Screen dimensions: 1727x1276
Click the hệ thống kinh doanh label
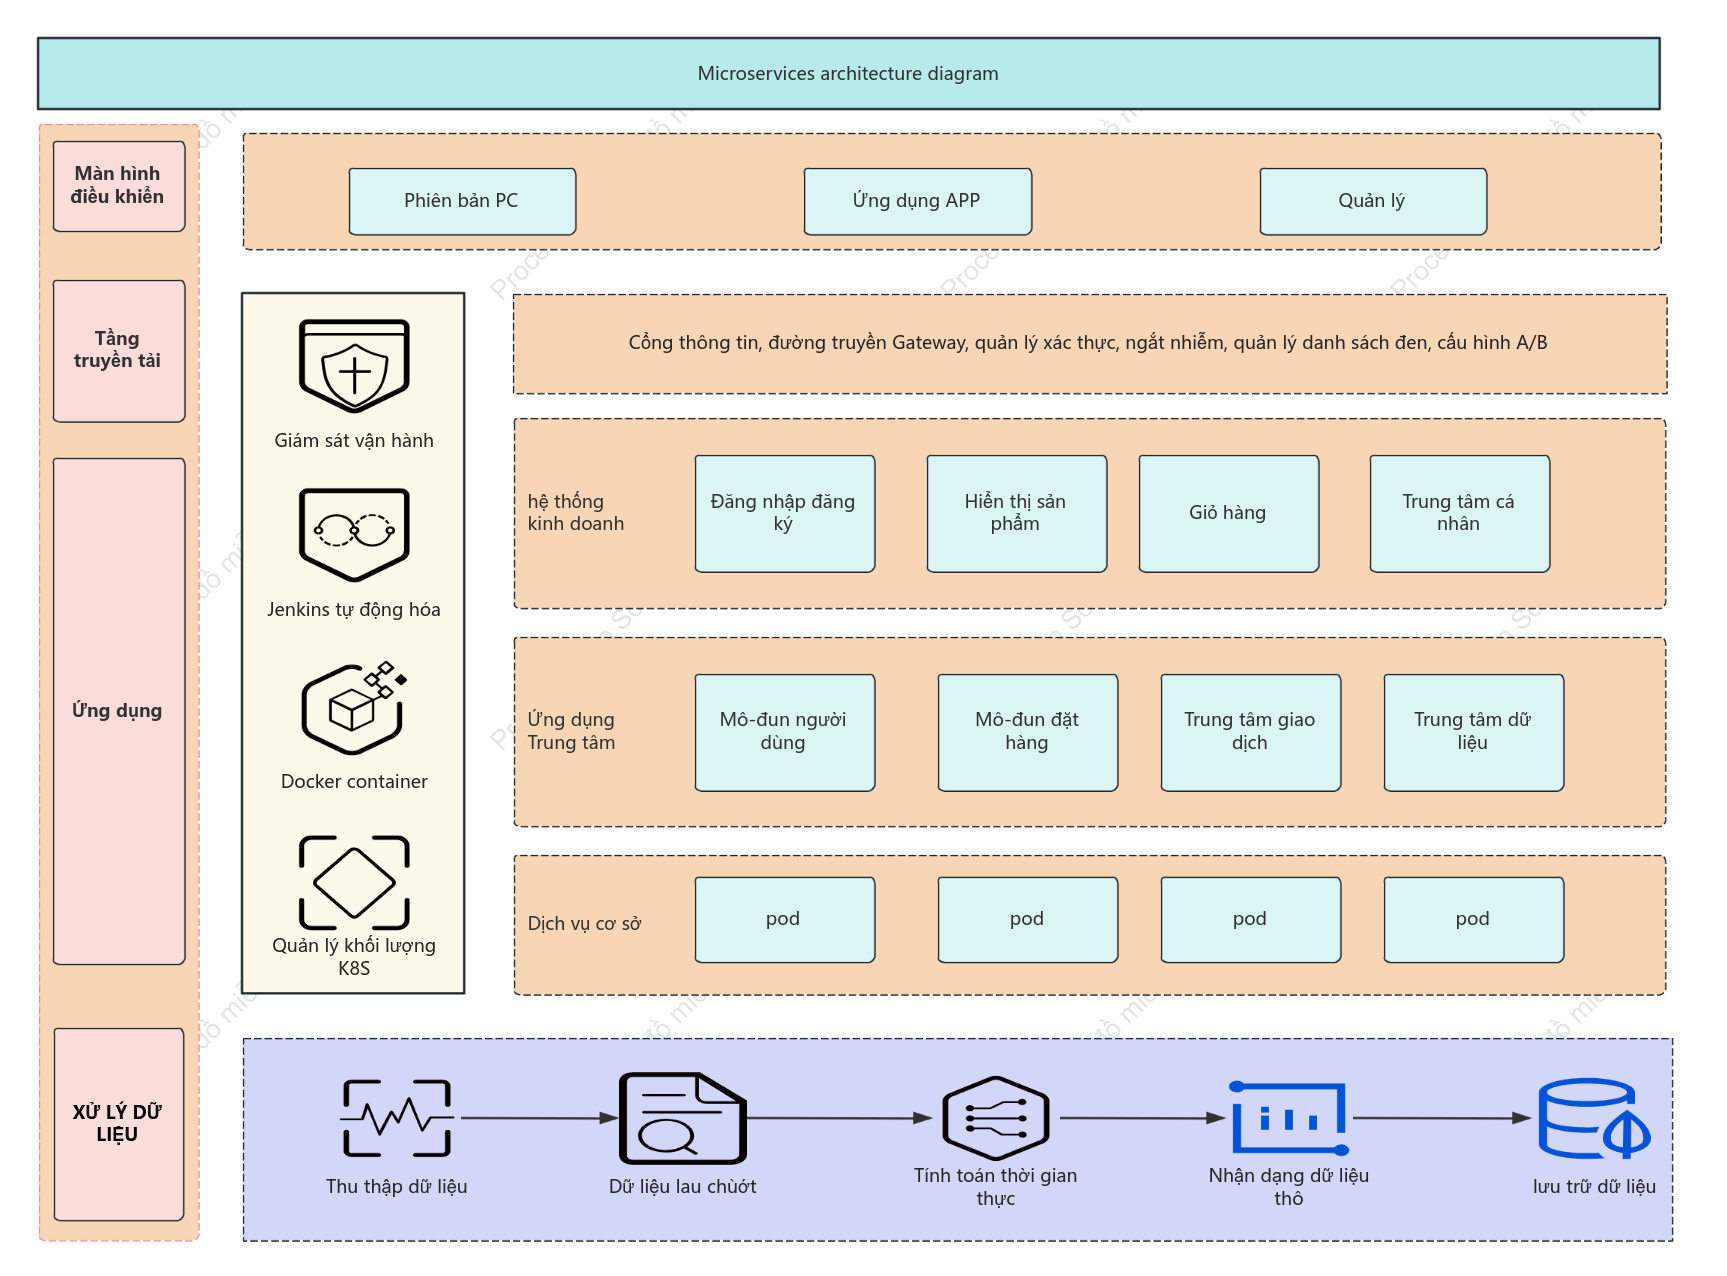[x=576, y=513]
